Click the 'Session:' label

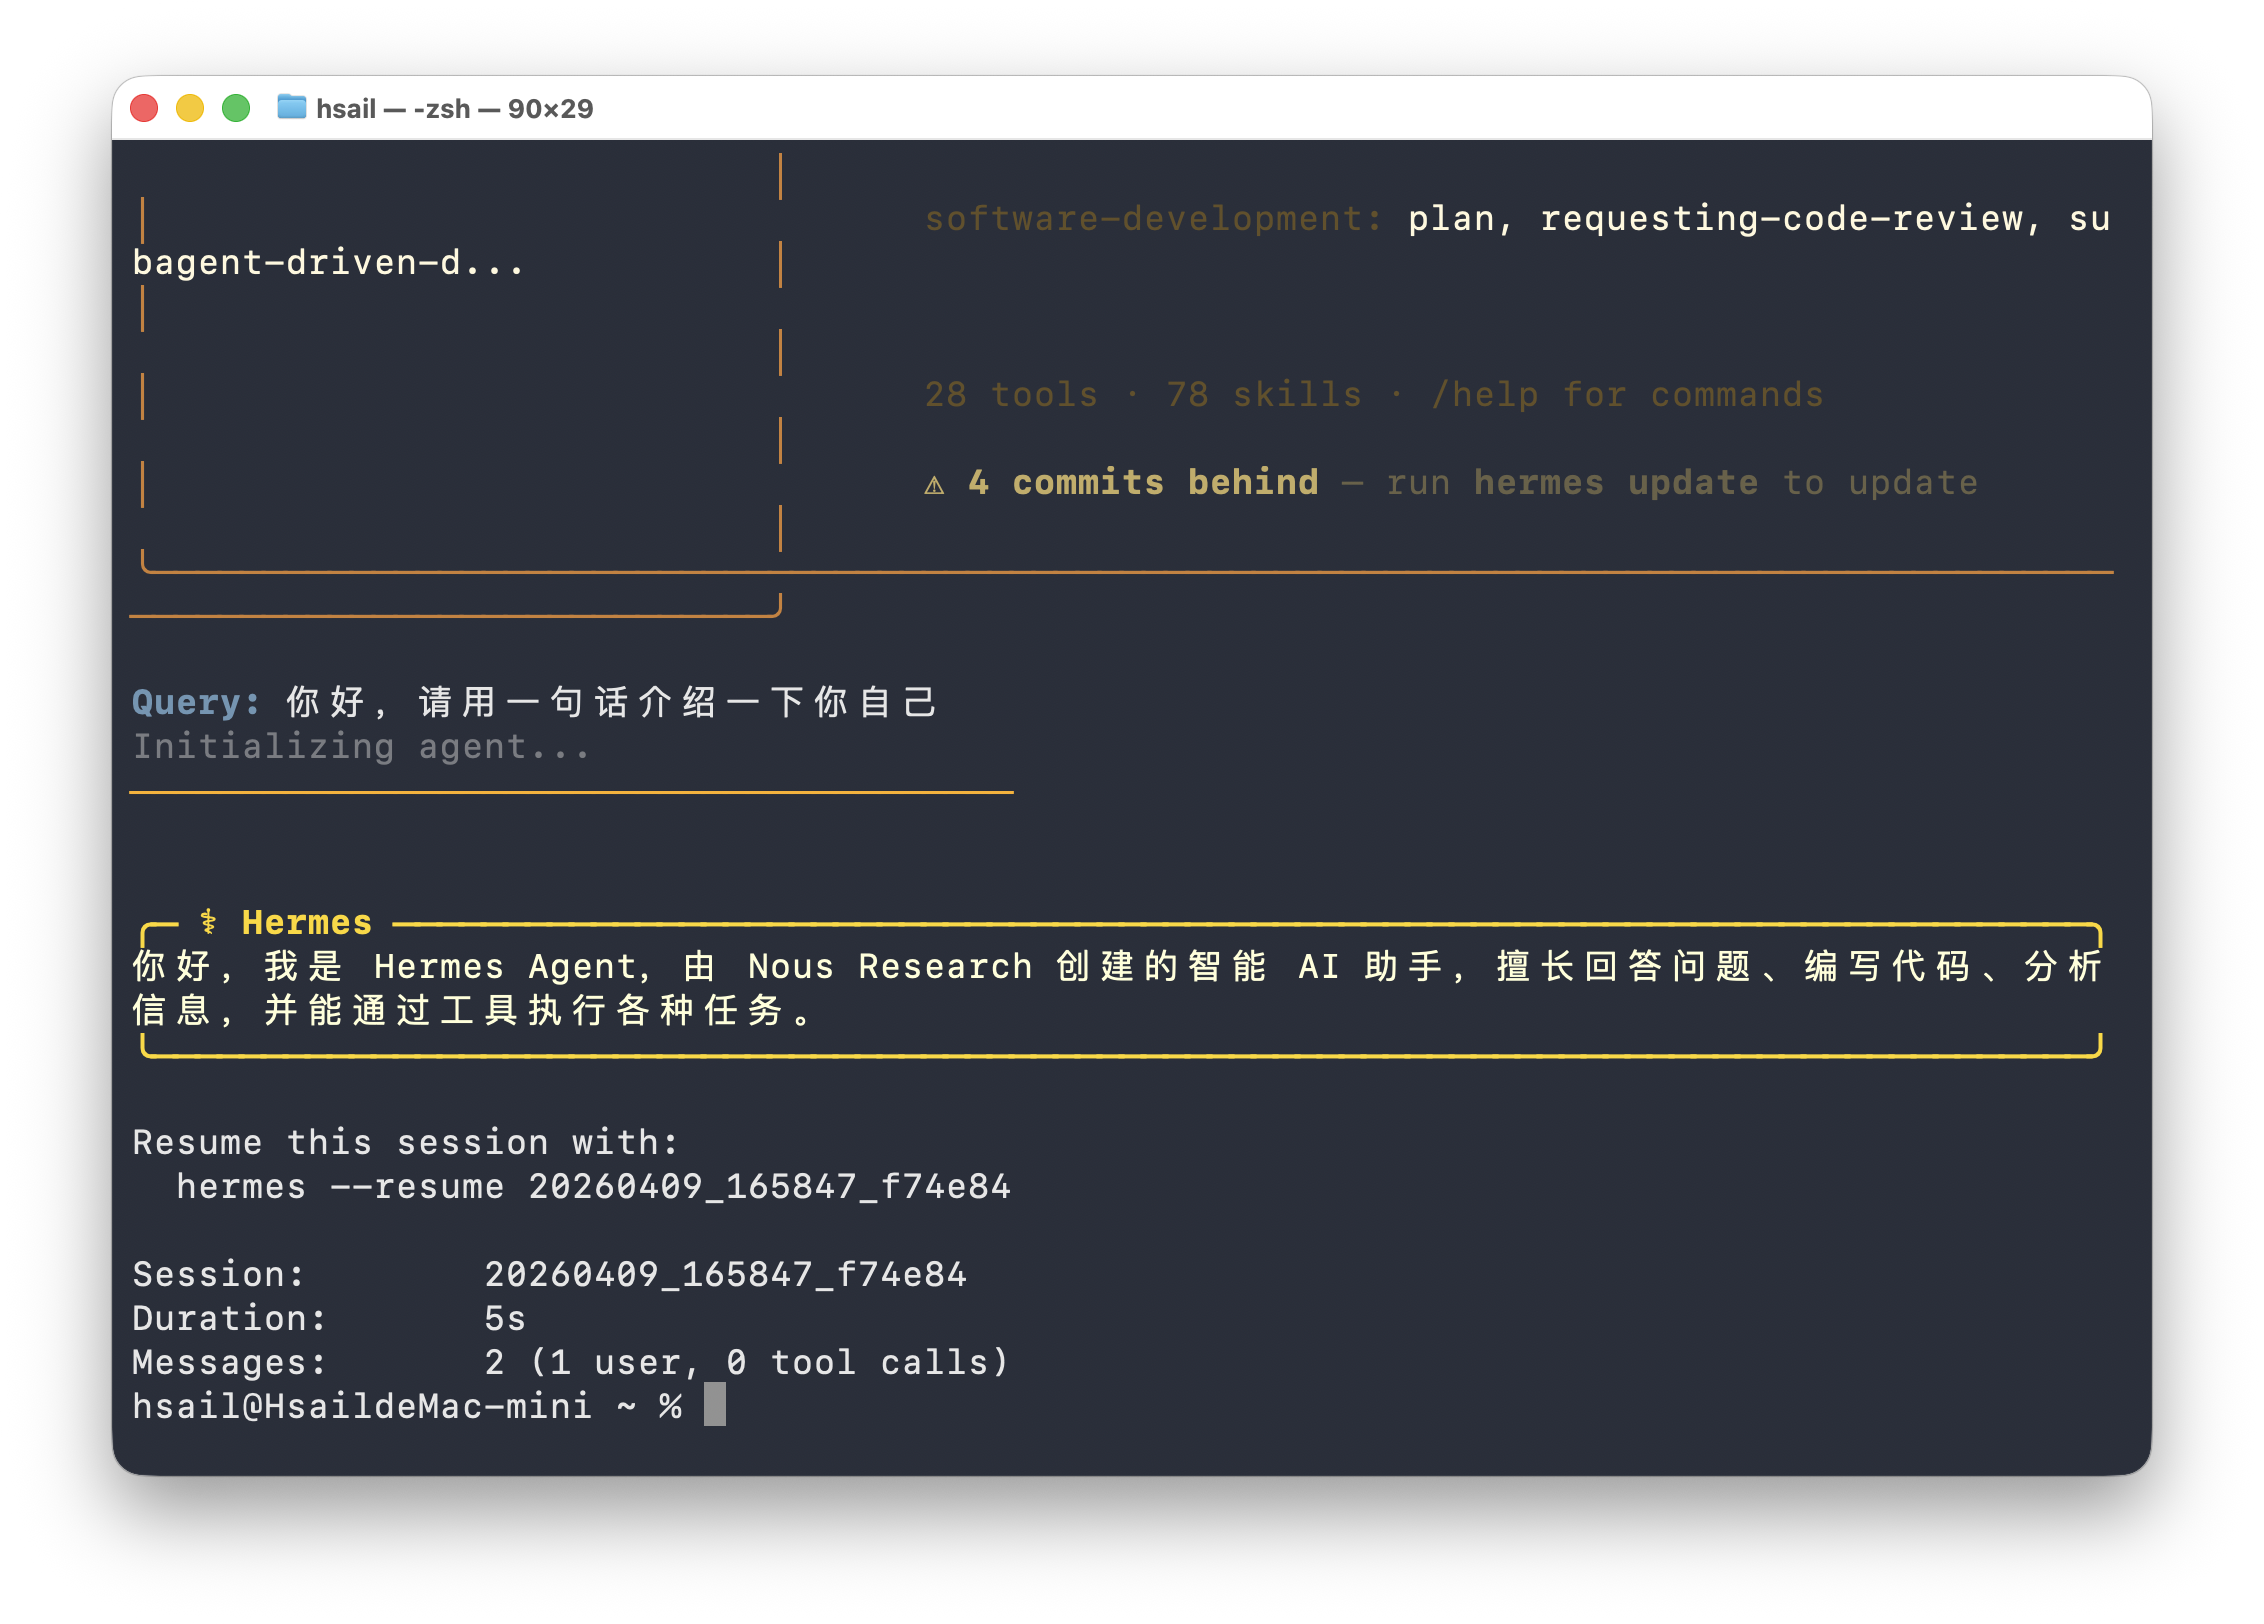[219, 1275]
